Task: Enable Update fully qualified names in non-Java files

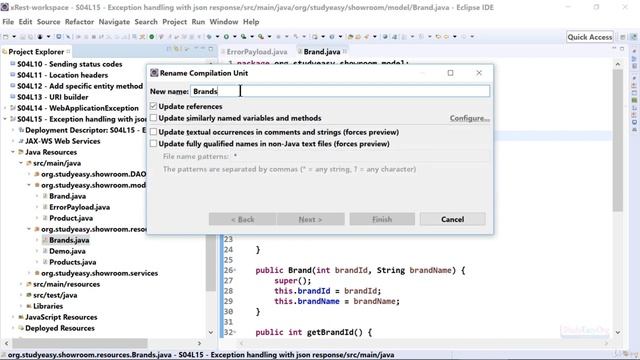Action: coord(153,144)
